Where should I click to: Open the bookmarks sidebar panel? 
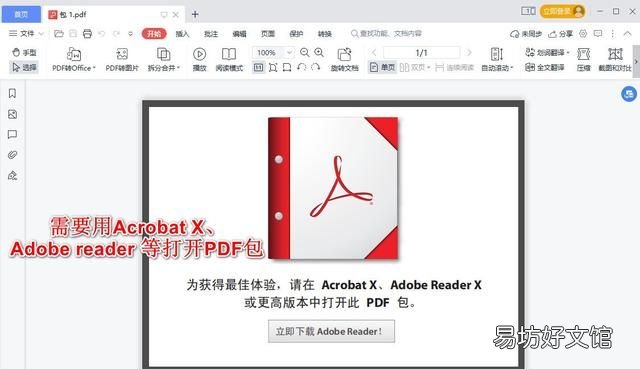point(12,93)
